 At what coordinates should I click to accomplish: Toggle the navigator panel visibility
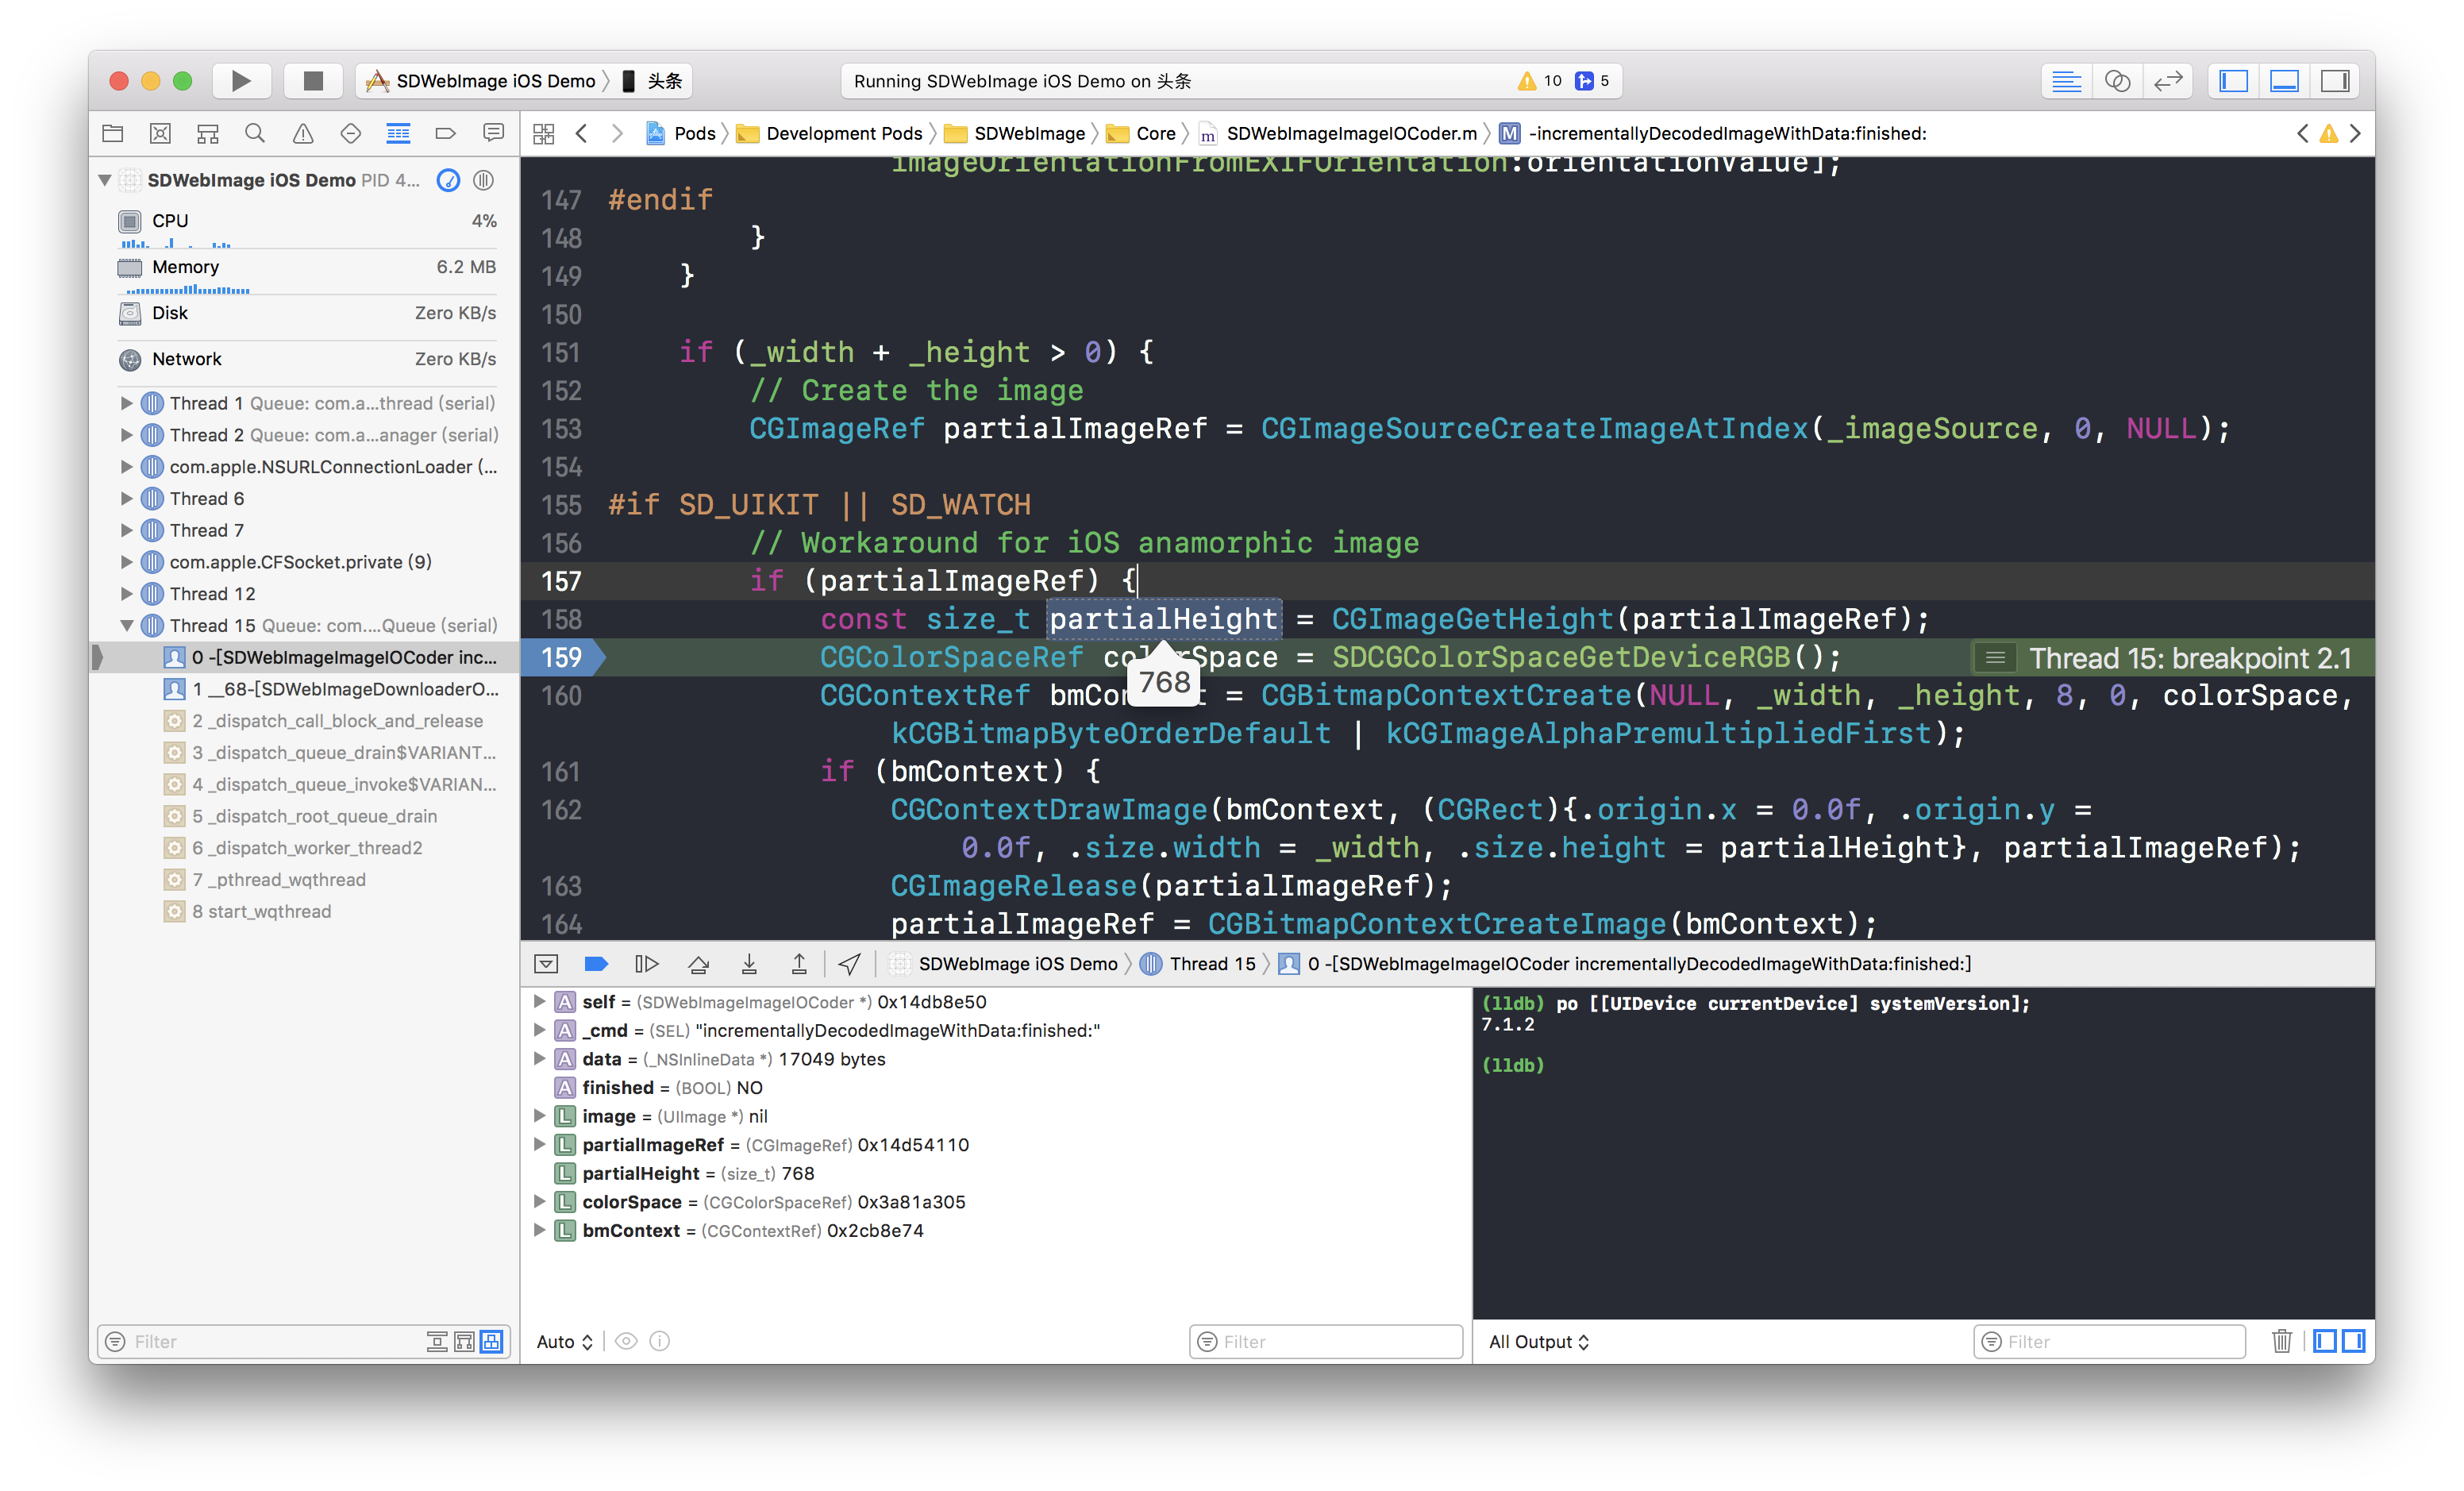tap(2233, 81)
